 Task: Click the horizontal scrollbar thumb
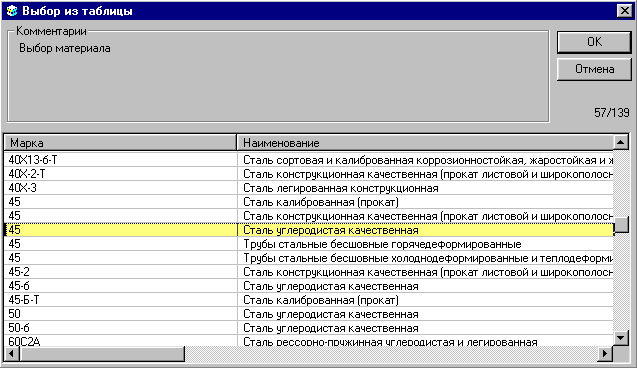(102, 354)
